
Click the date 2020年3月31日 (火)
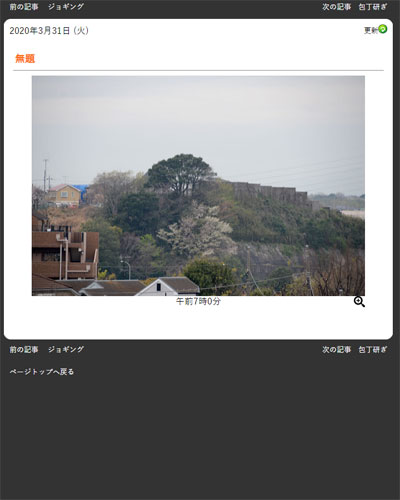tap(49, 31)
